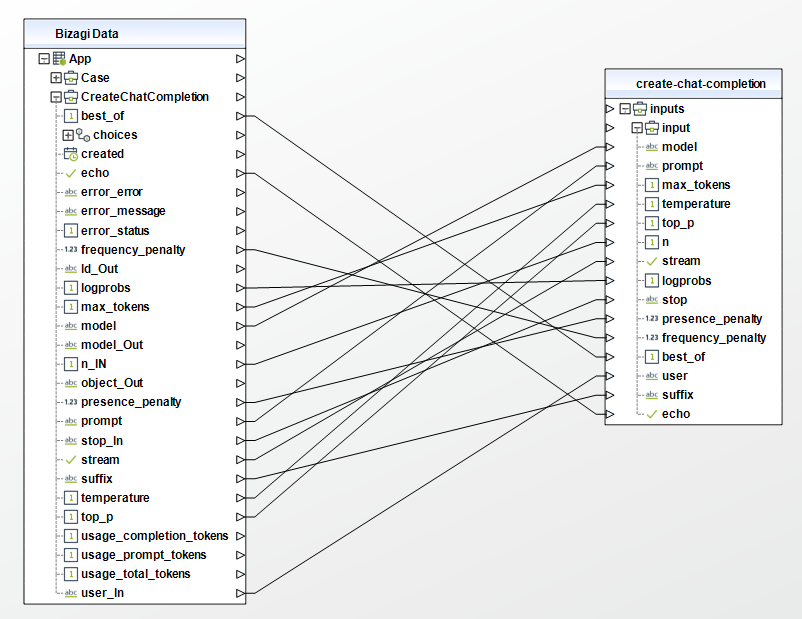The image size is (802, 619).
Task: Click the n input connector in create-chat-completion
Action: [x=610, y=242]
